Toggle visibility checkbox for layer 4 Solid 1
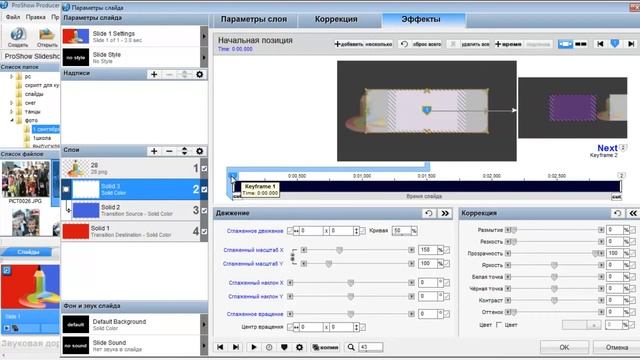 point(204,231)
